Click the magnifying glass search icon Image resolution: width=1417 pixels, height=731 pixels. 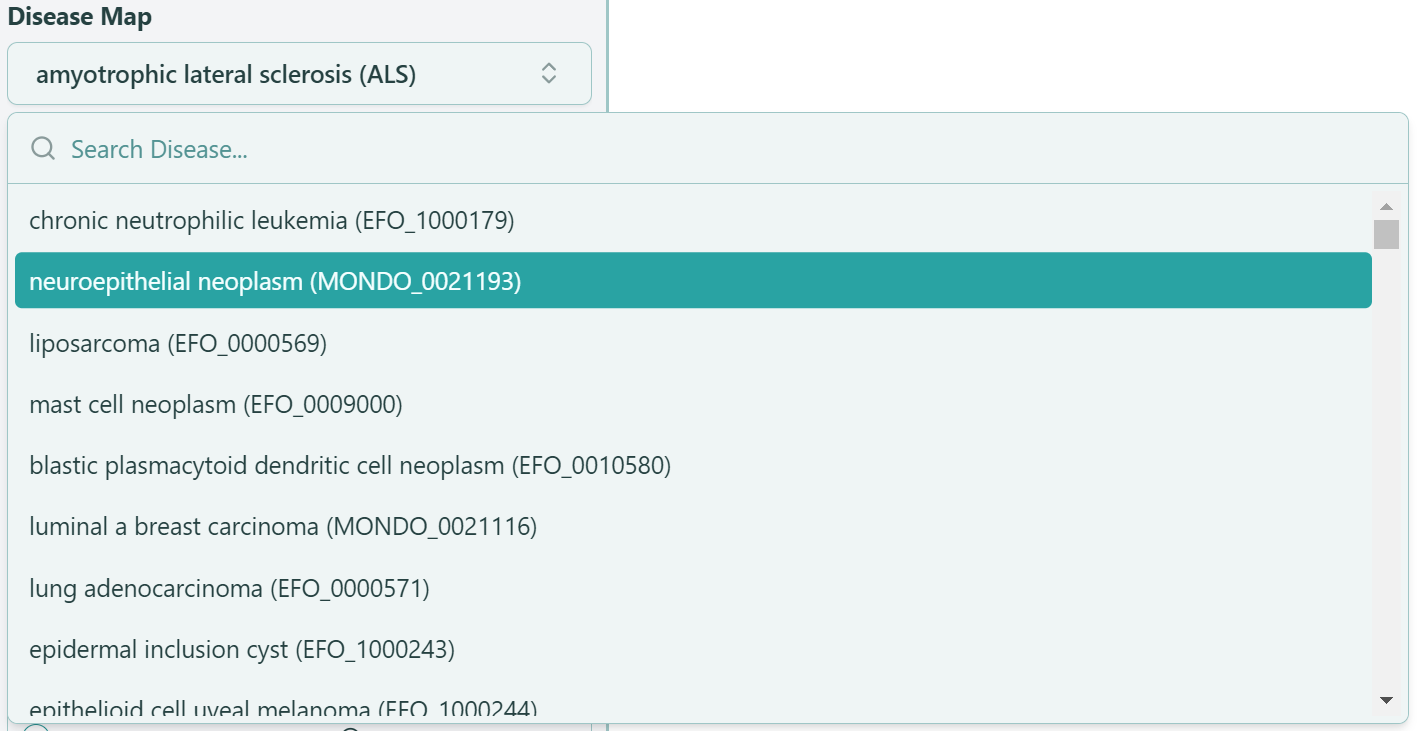point(43,149)
